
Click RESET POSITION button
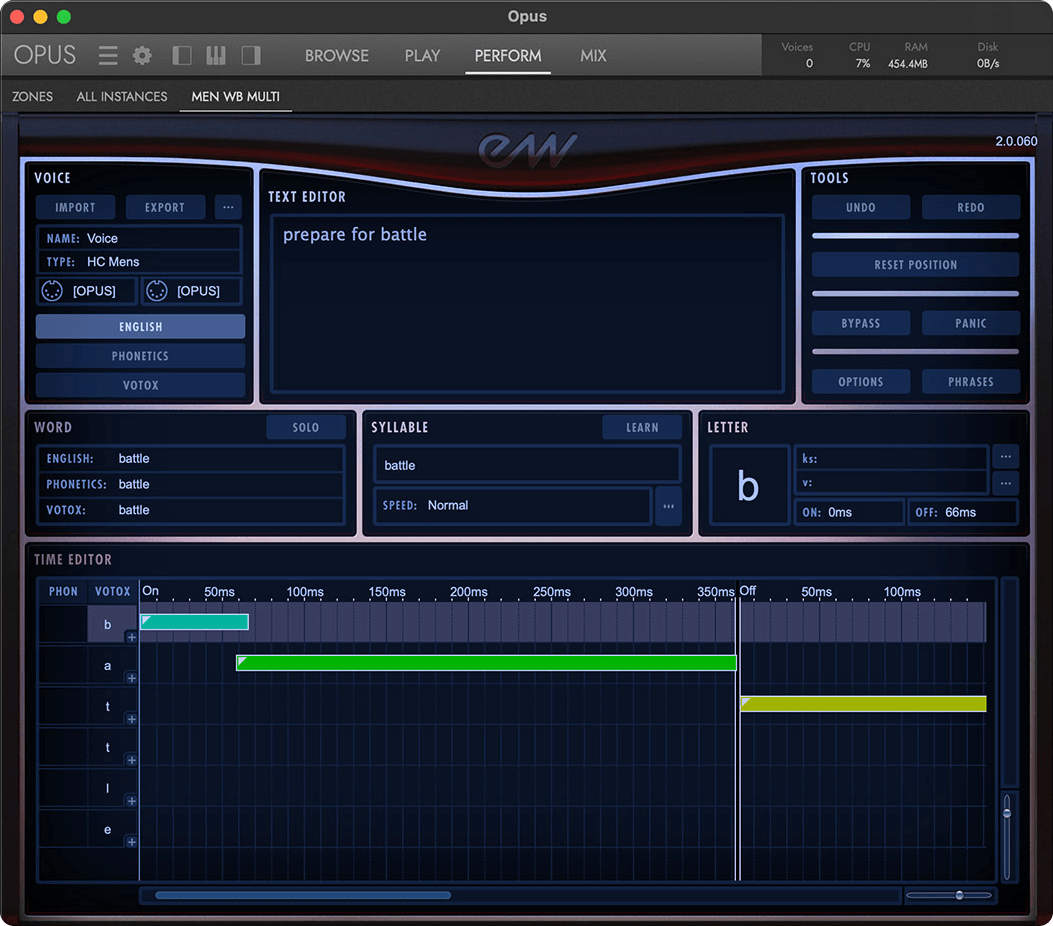pyautogui.click(x=916, y=265)
